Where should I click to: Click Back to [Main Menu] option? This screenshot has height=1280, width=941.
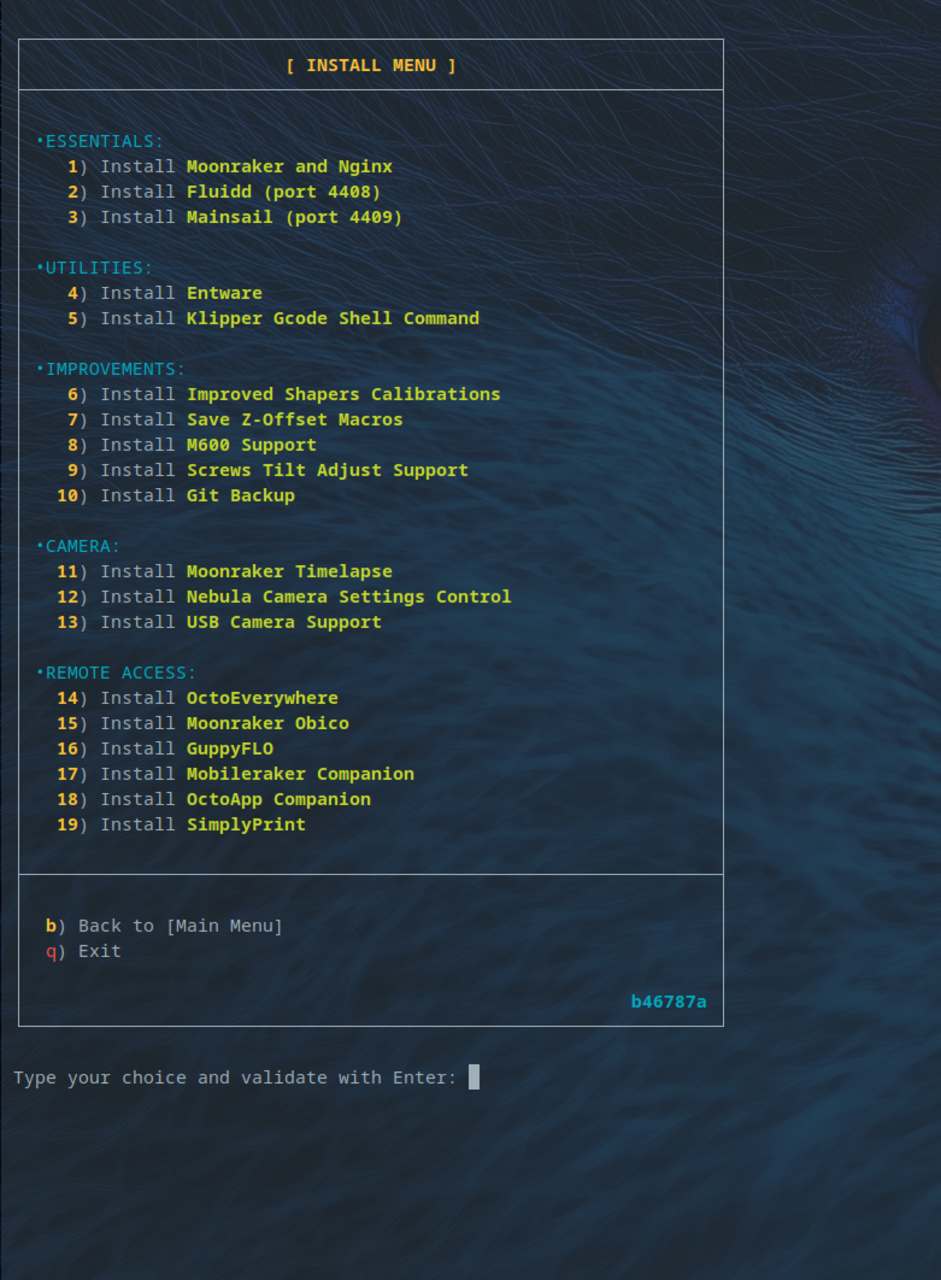coord(164,926)
